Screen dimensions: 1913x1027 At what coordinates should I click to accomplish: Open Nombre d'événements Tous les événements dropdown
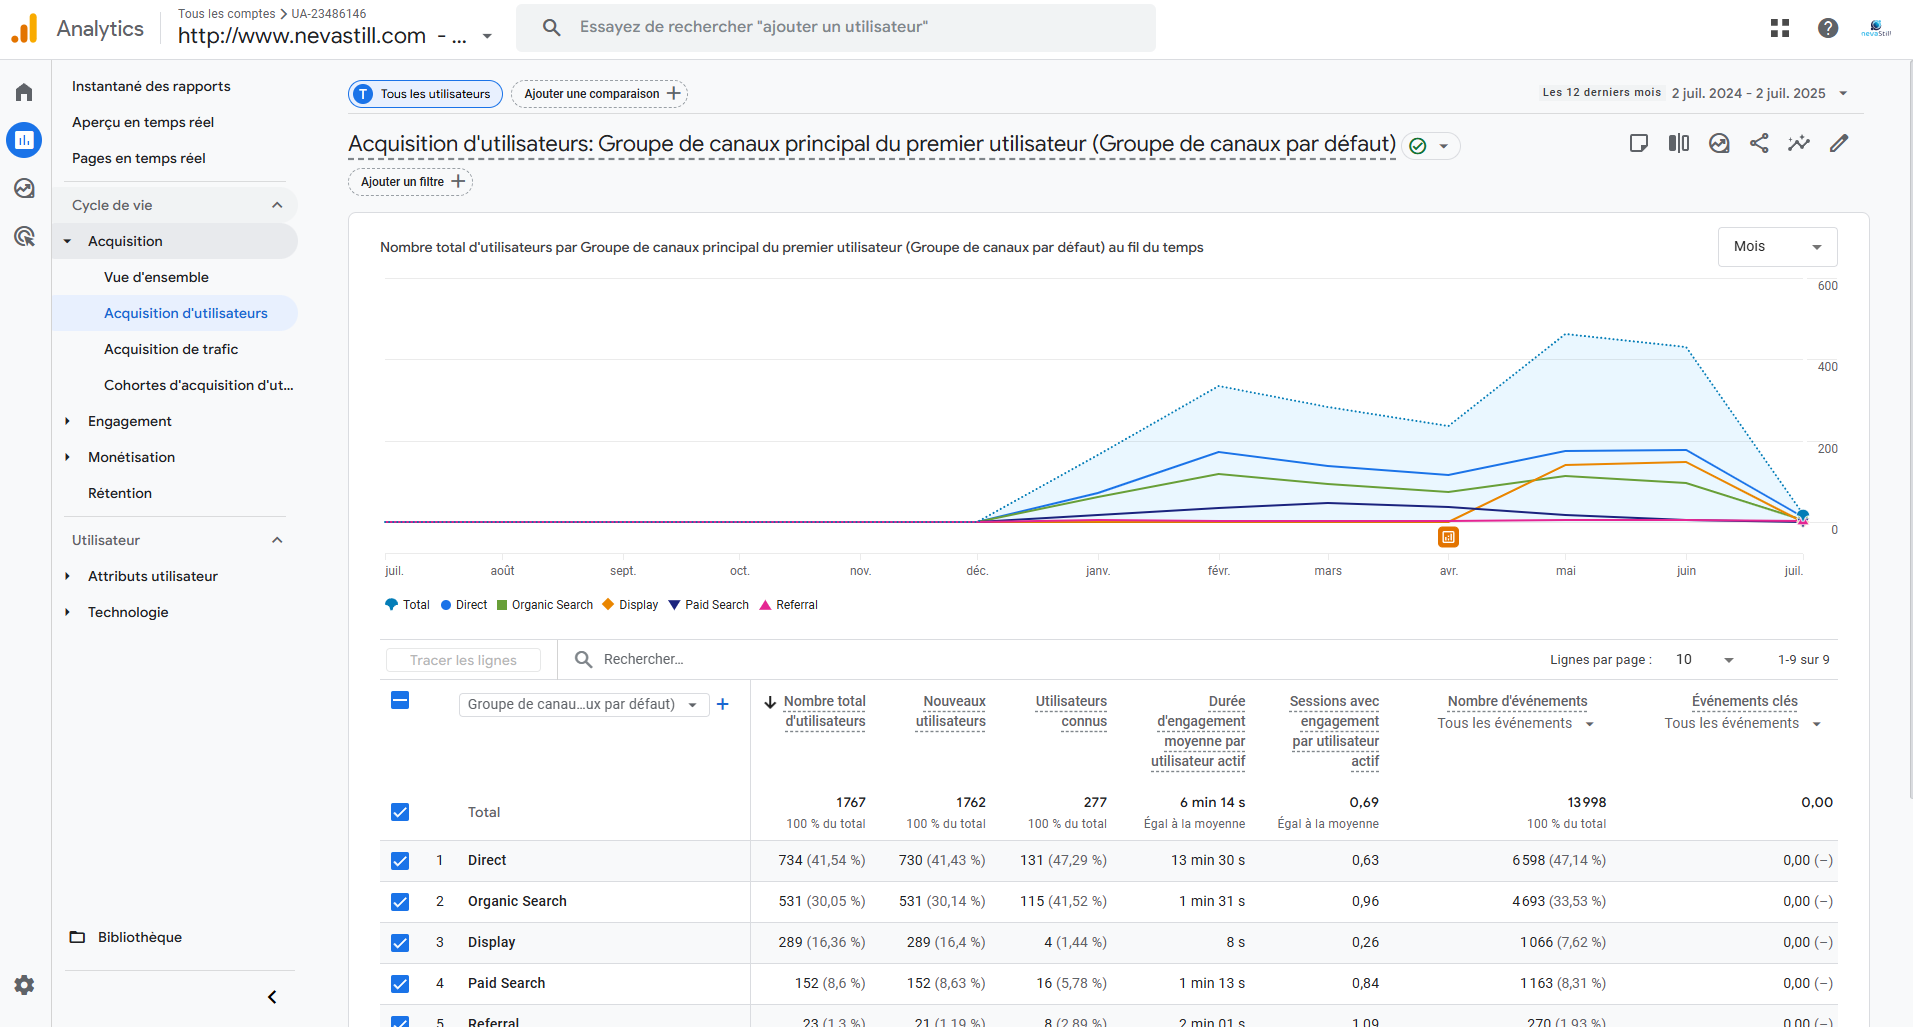pyautogui.click(x=1516, y=723)
